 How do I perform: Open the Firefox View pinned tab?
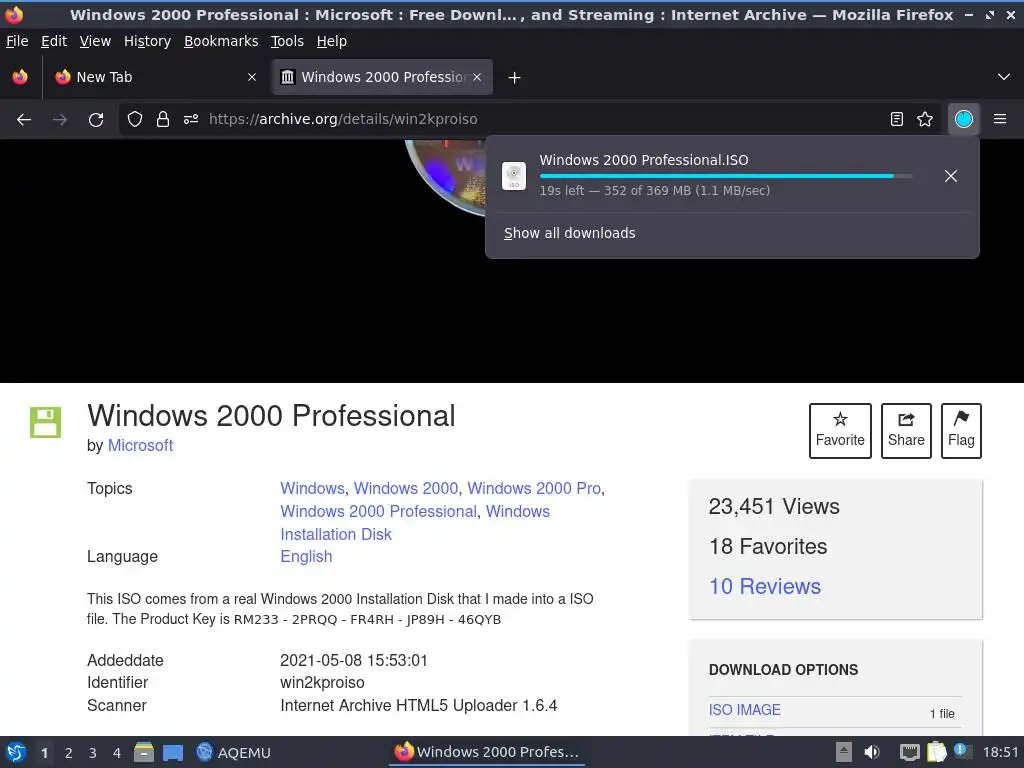(20, 77)
